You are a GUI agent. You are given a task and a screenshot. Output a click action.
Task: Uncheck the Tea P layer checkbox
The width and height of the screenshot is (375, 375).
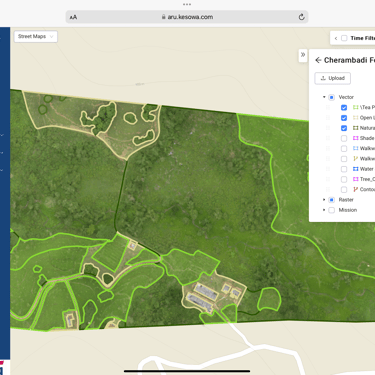(x=344, y=108)
